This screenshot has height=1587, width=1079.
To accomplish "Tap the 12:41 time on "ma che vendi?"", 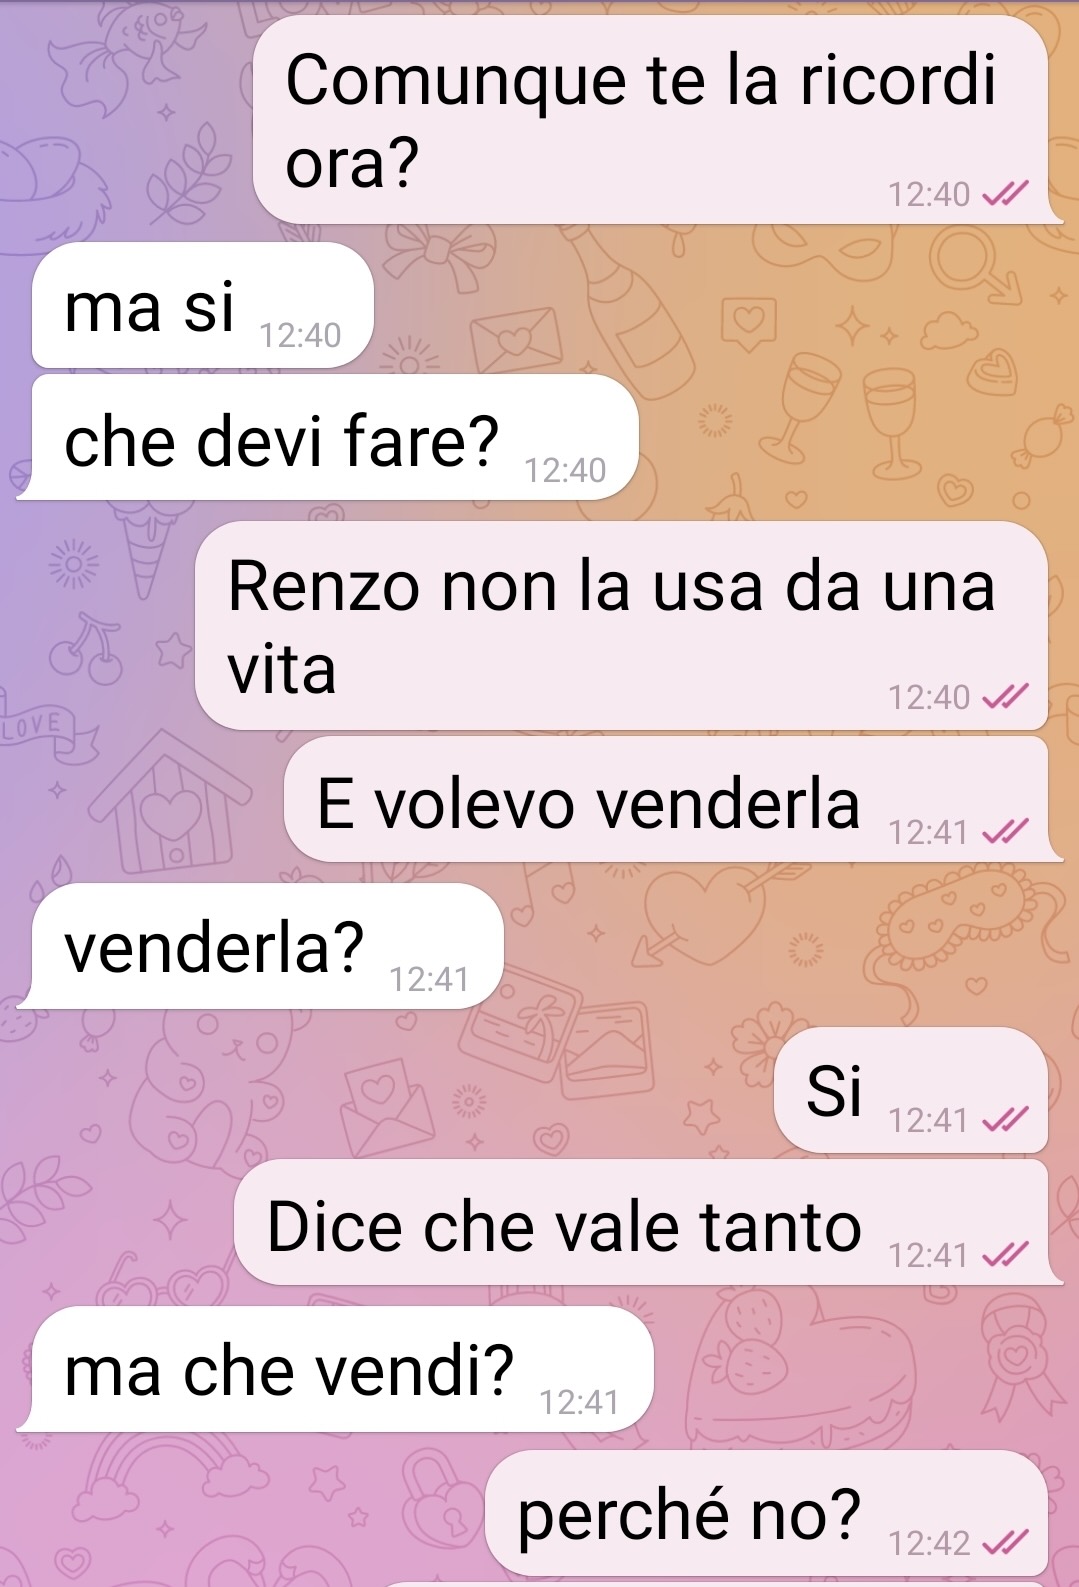I will coord(580,1403).
